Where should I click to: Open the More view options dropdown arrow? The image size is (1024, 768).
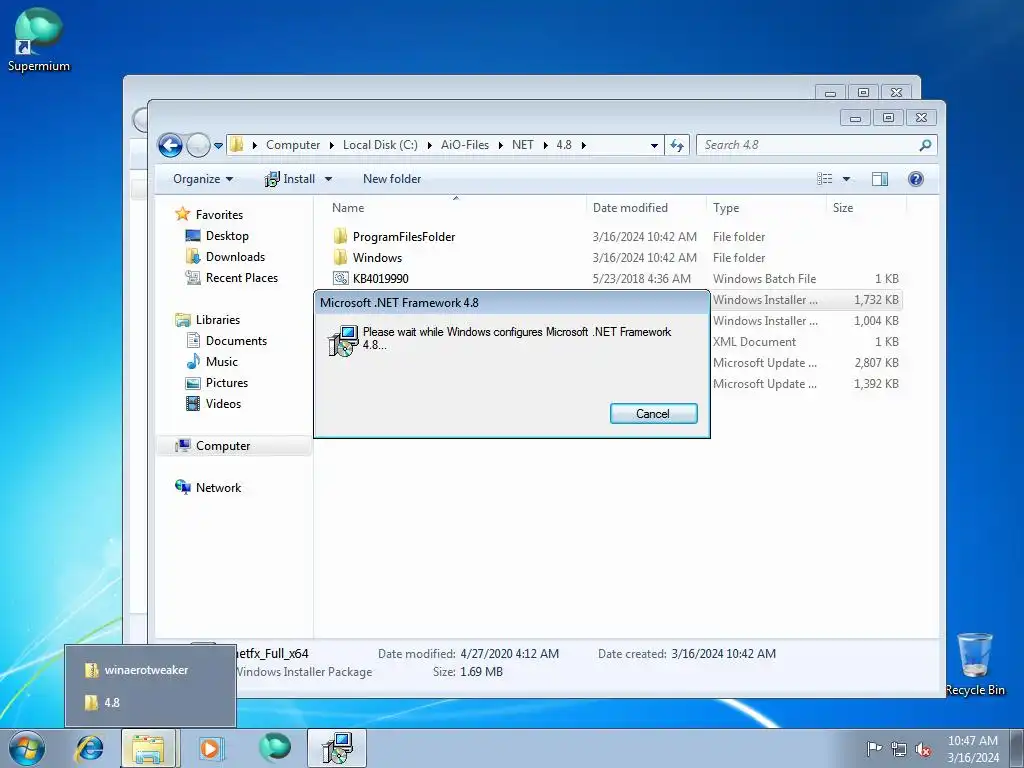tap(846, 179)
